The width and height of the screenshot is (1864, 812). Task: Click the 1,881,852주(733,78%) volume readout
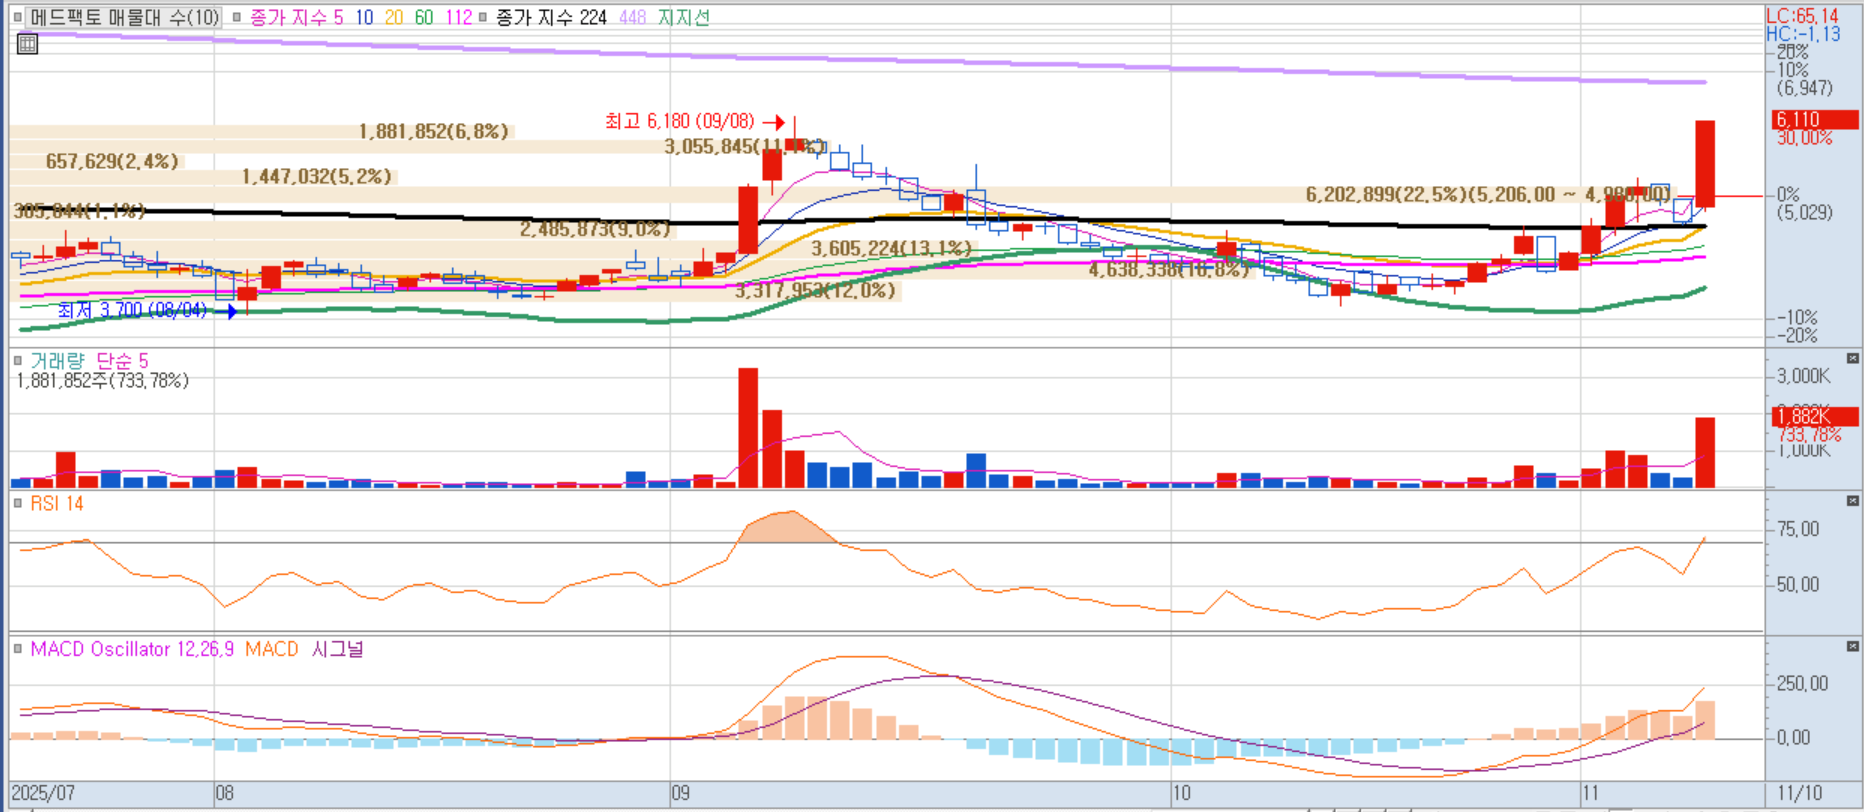[x=103, y=380]
